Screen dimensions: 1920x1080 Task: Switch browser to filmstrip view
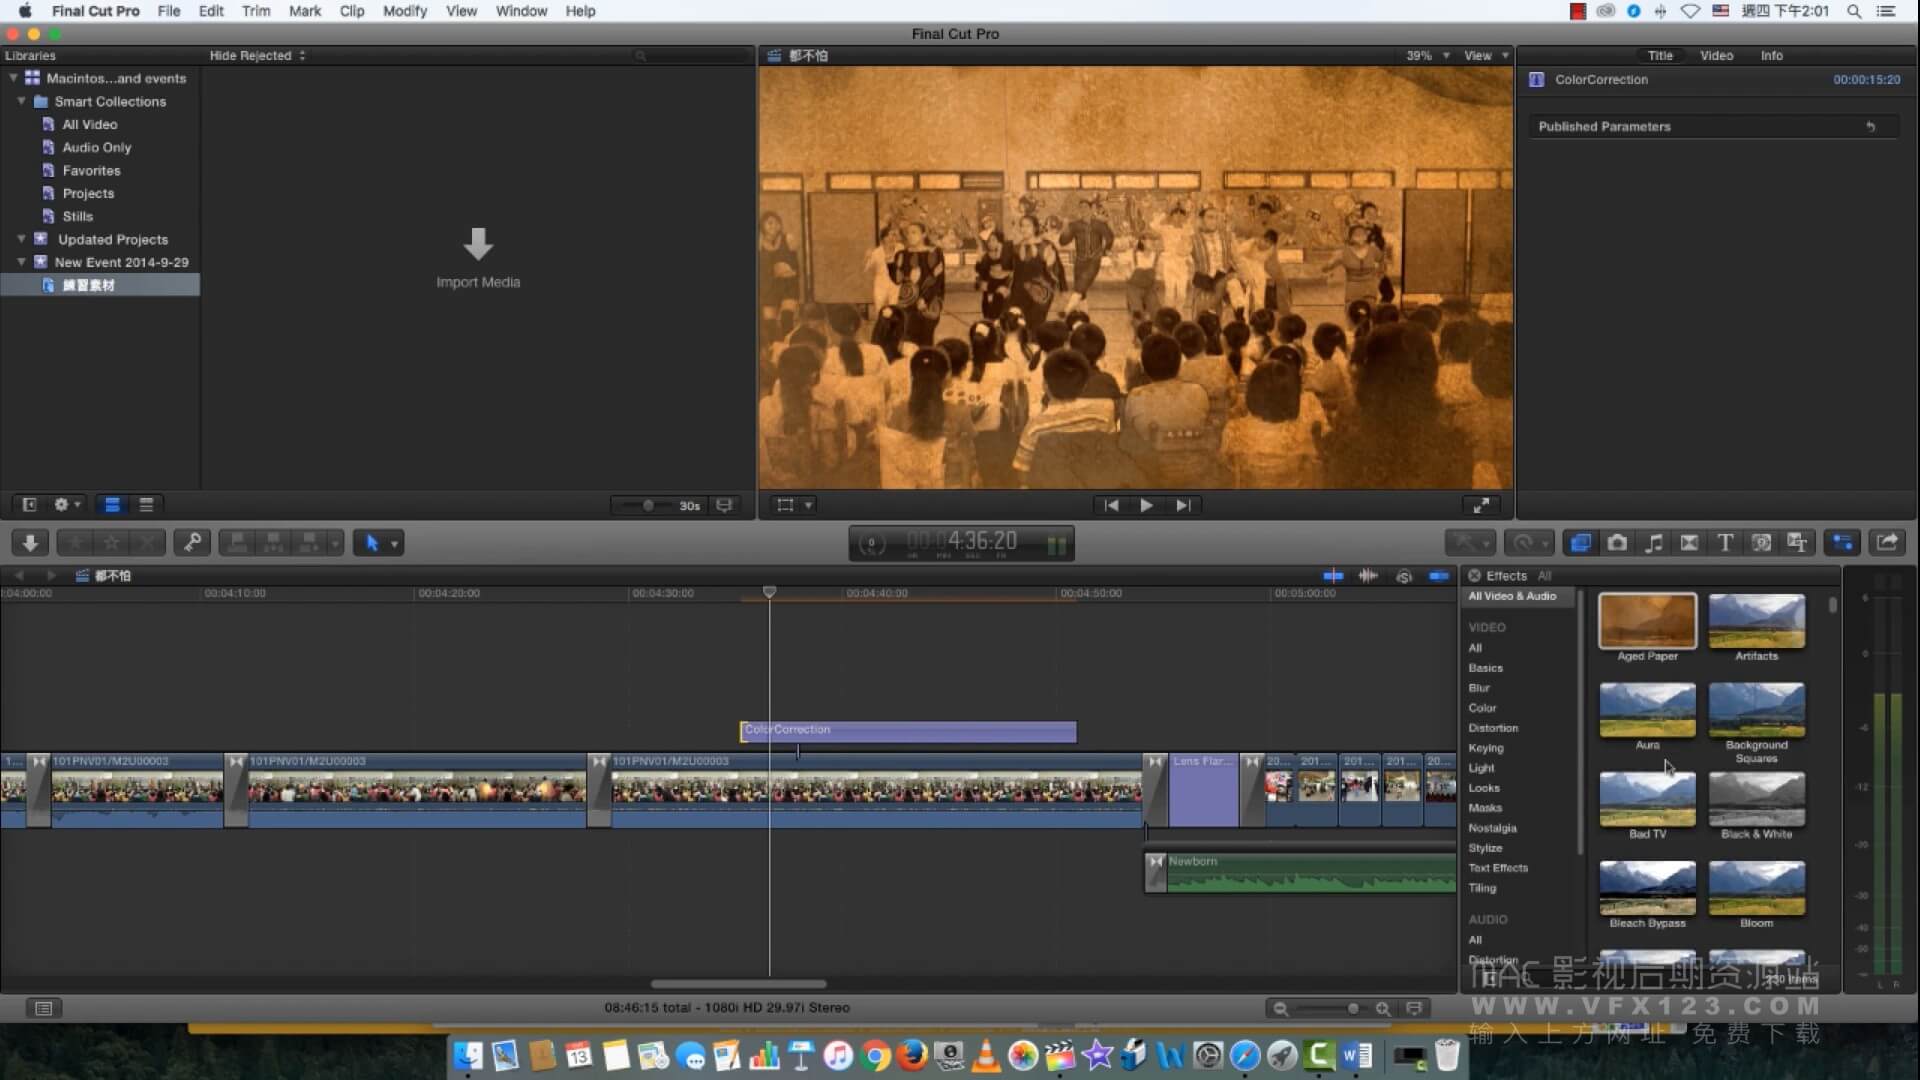tap(112, 505)
